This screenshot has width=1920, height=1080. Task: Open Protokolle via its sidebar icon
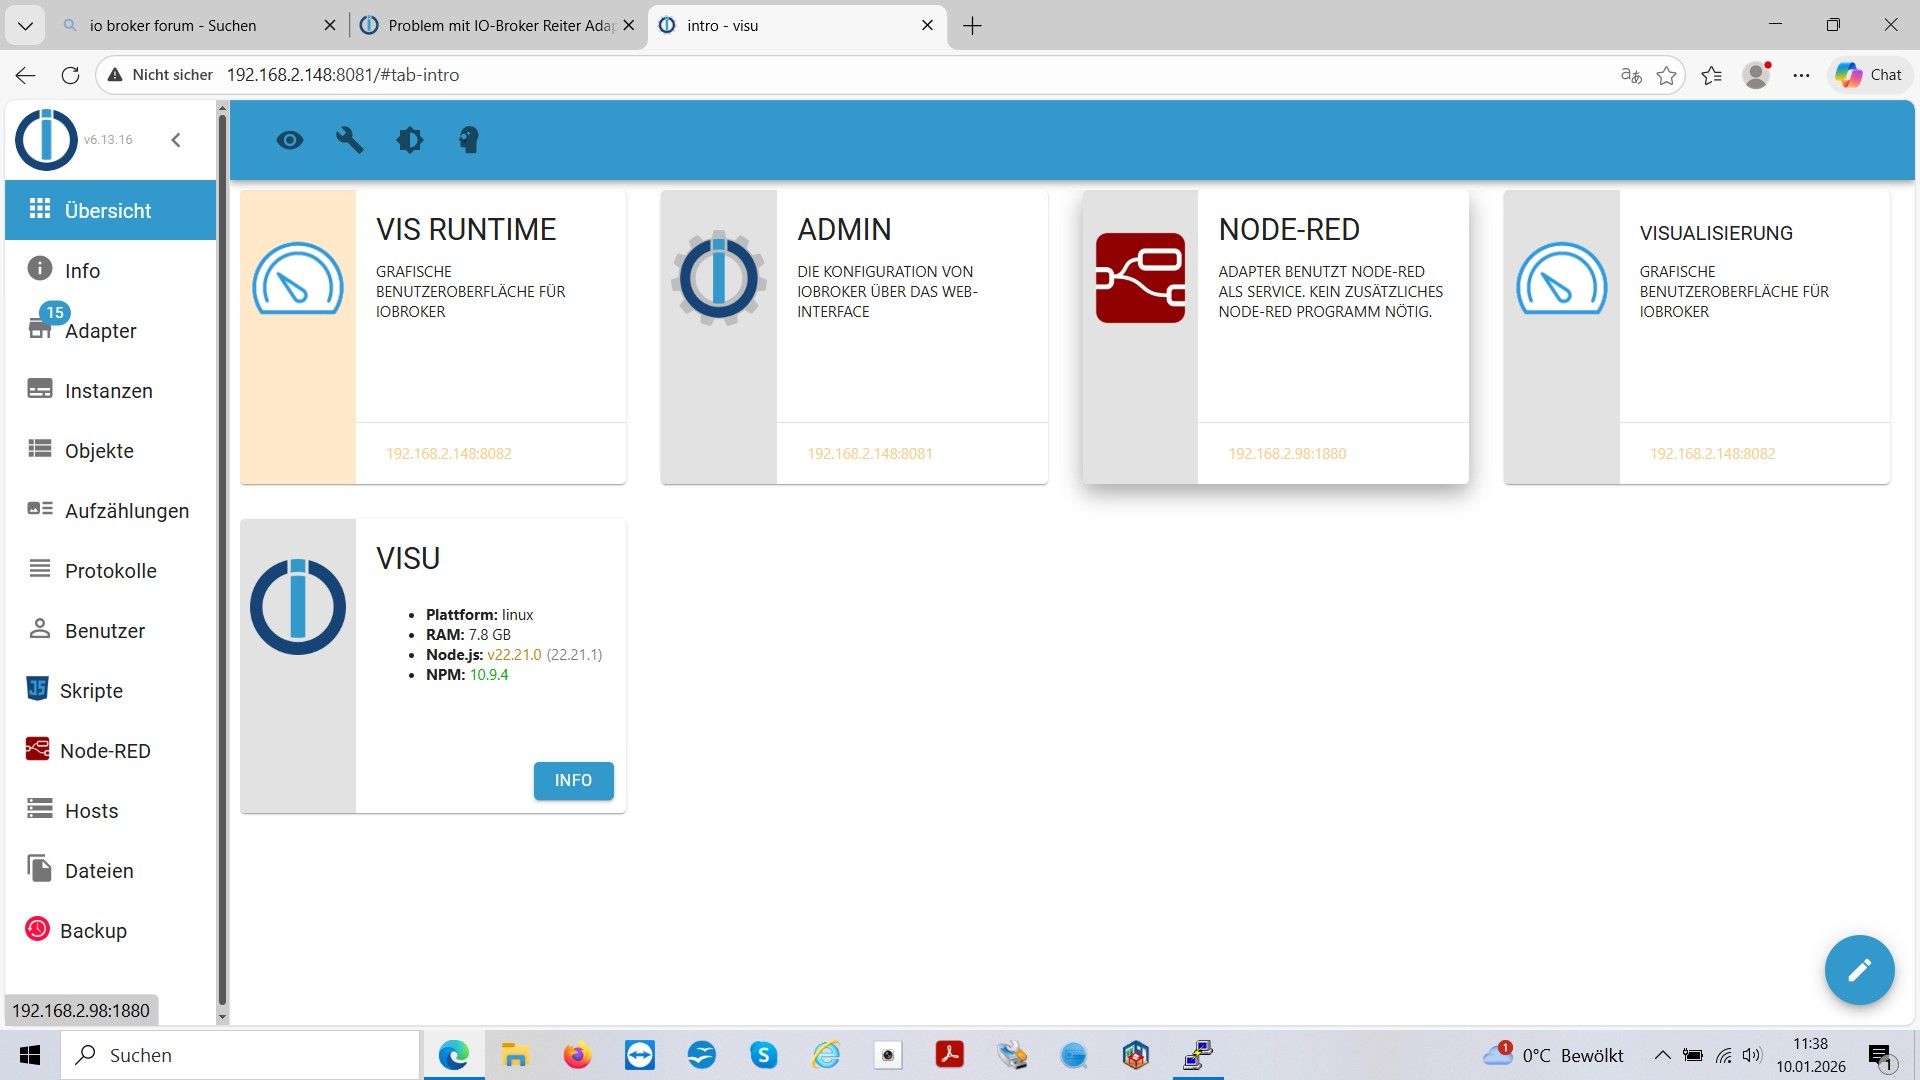point(38,570)
